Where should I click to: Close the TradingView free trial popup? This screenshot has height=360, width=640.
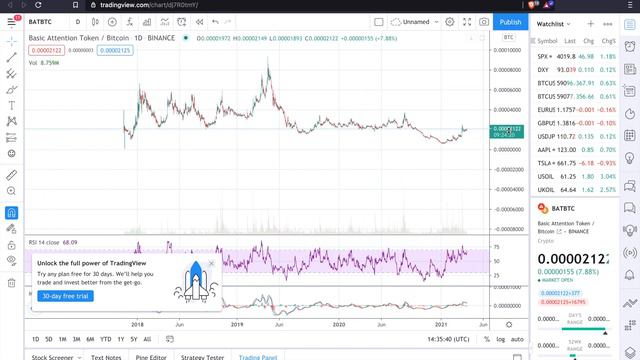pos(211,263)
